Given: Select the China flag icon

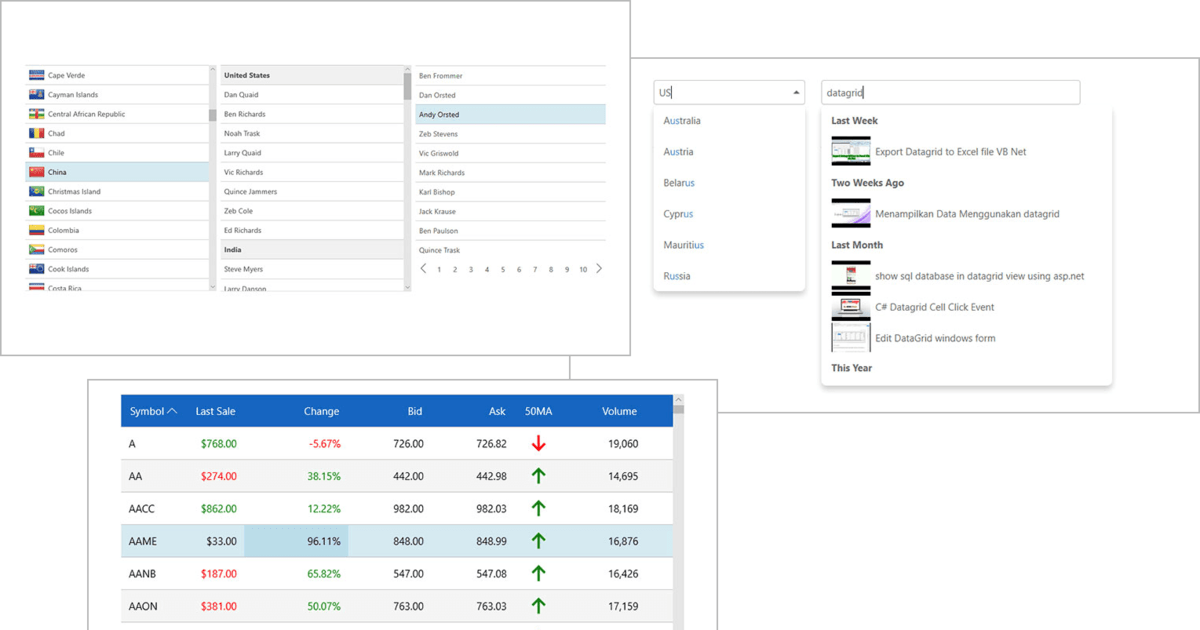Looking at the screenshot, I should pyautogui.click(x=37, y=171).
